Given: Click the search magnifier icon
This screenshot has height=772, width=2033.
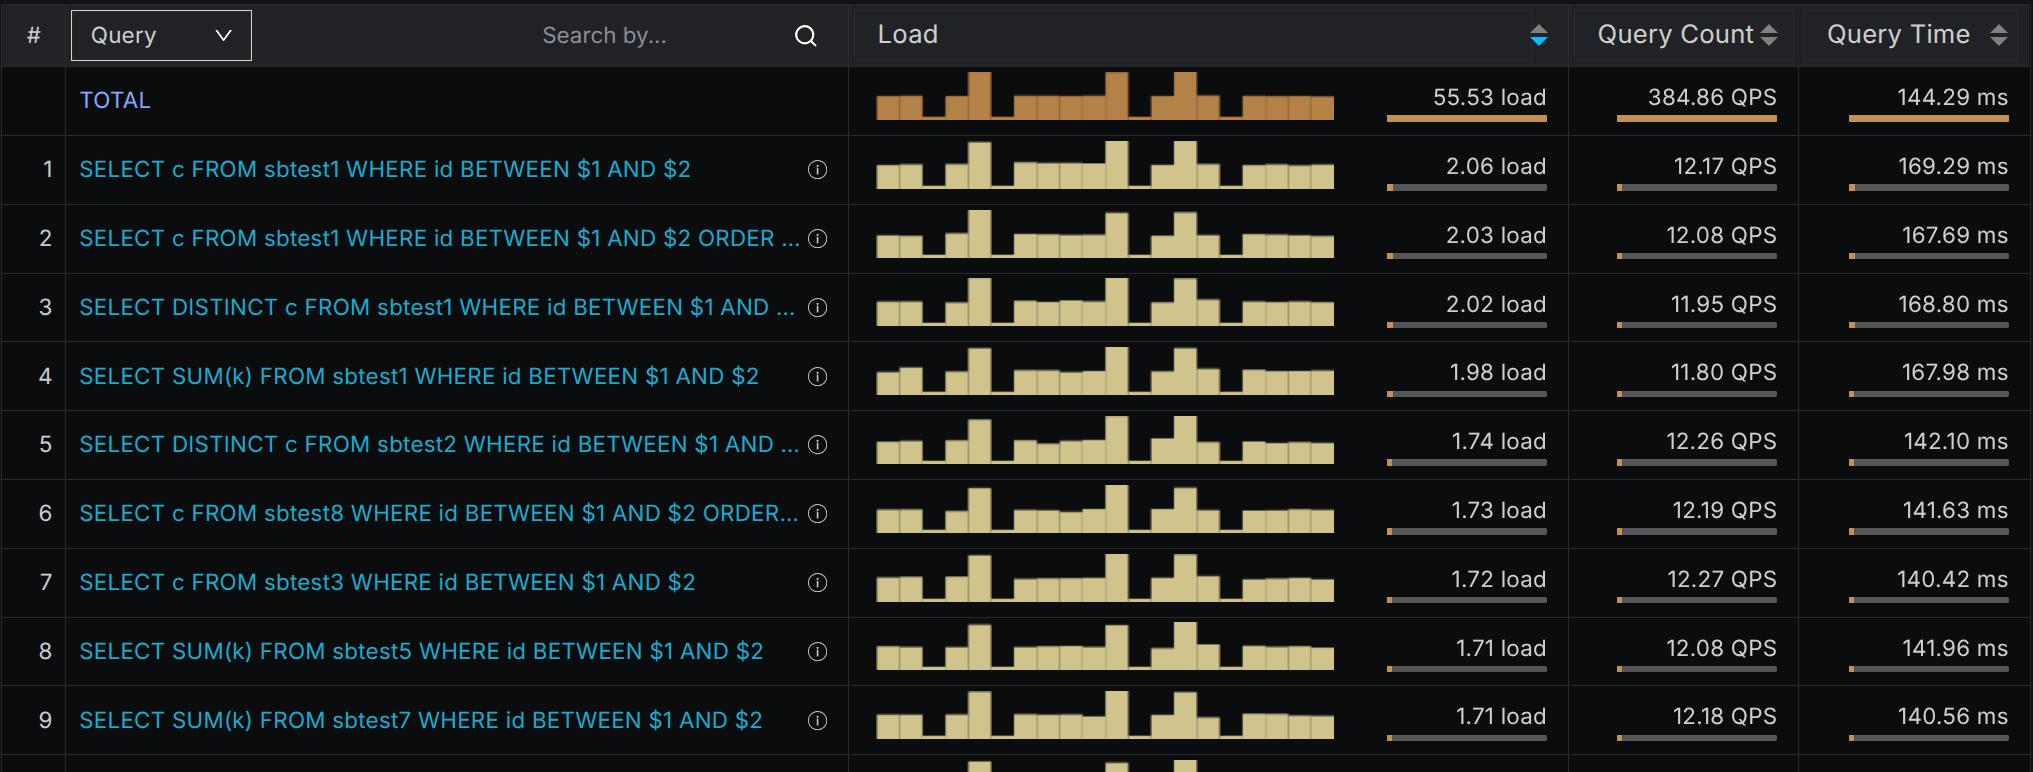Looking at the screenshot, I should click(x=805, y=36).
